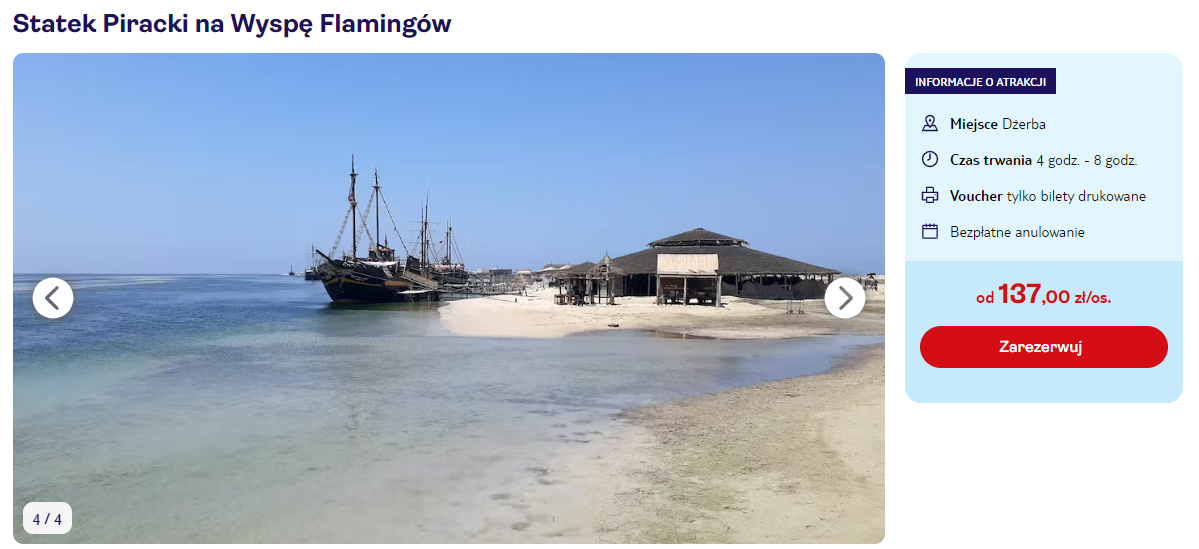Click the tylko bilety drukowane voucher text
Viewport: 1199px width, 549px height.
click(x=1076, y=197)
